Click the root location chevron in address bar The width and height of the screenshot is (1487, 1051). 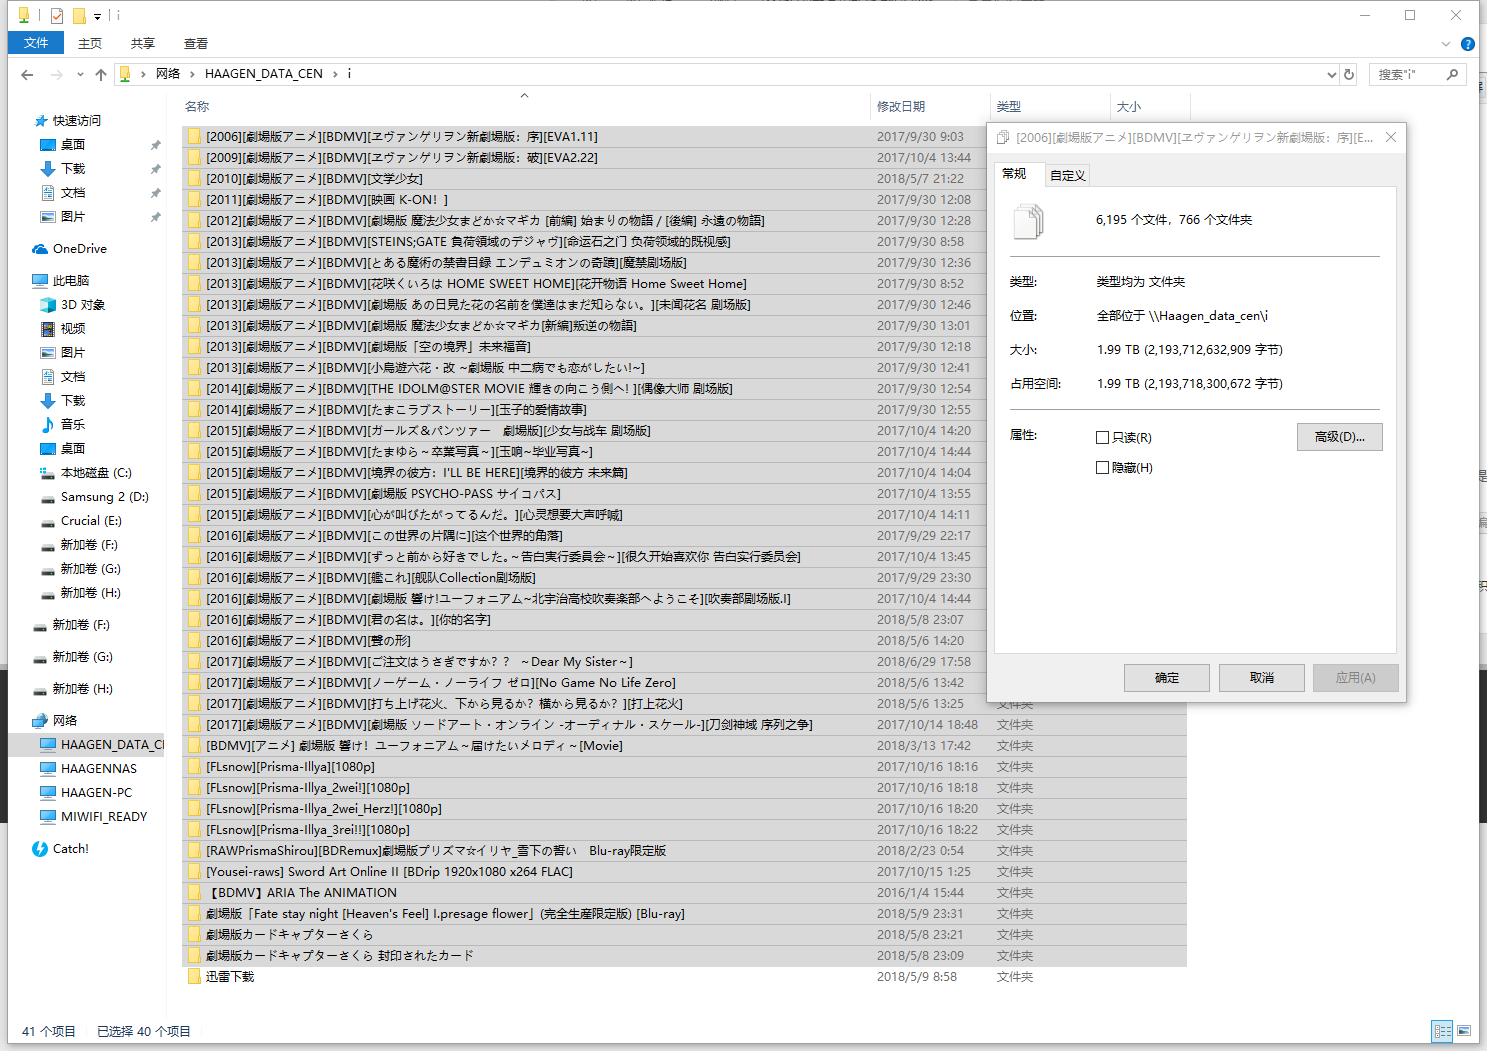click(x=144, y=74)
